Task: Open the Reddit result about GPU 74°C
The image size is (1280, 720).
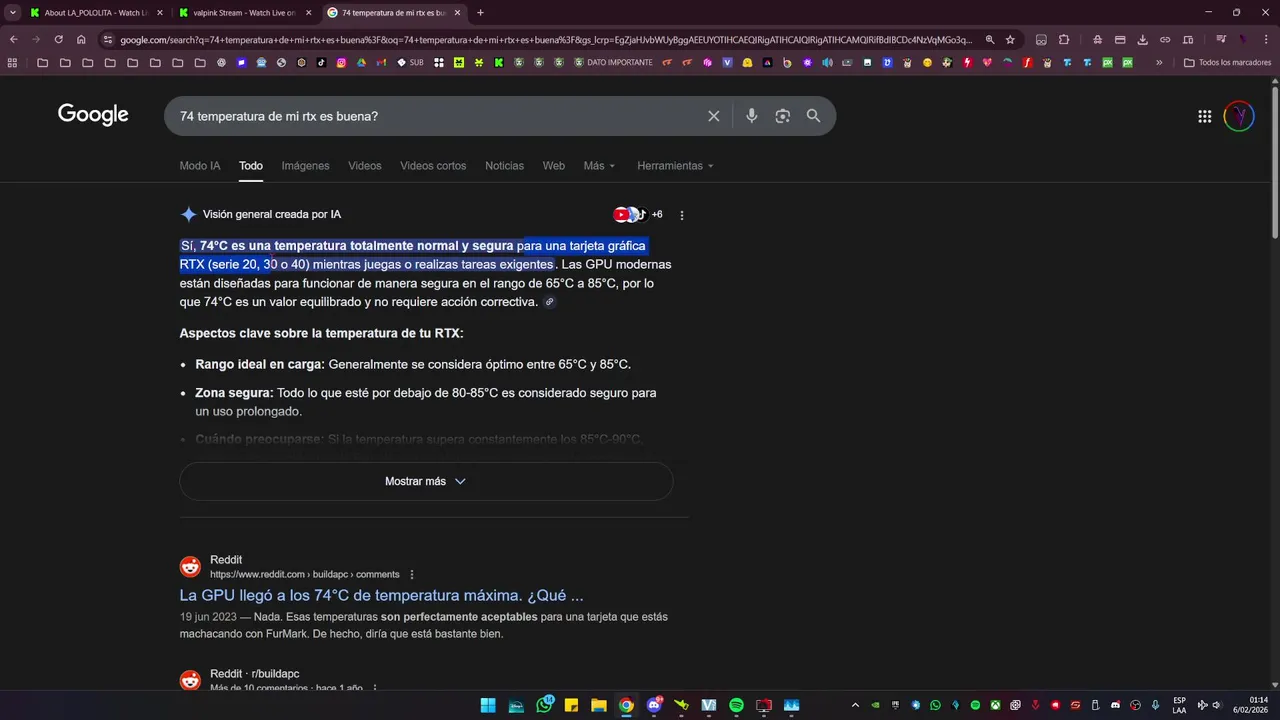Action: 381,596
